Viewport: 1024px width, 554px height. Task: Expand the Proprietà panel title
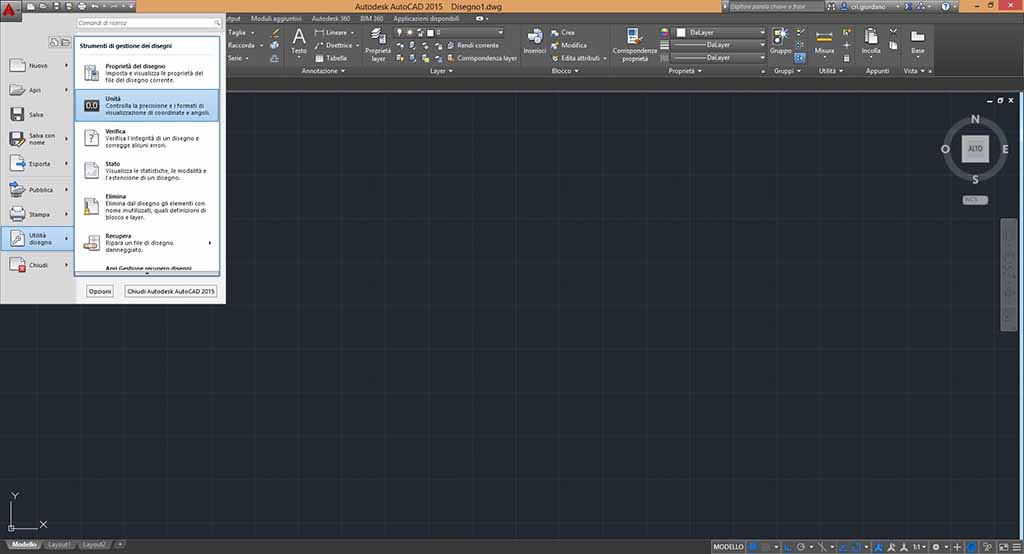click(x=685, y=71)
